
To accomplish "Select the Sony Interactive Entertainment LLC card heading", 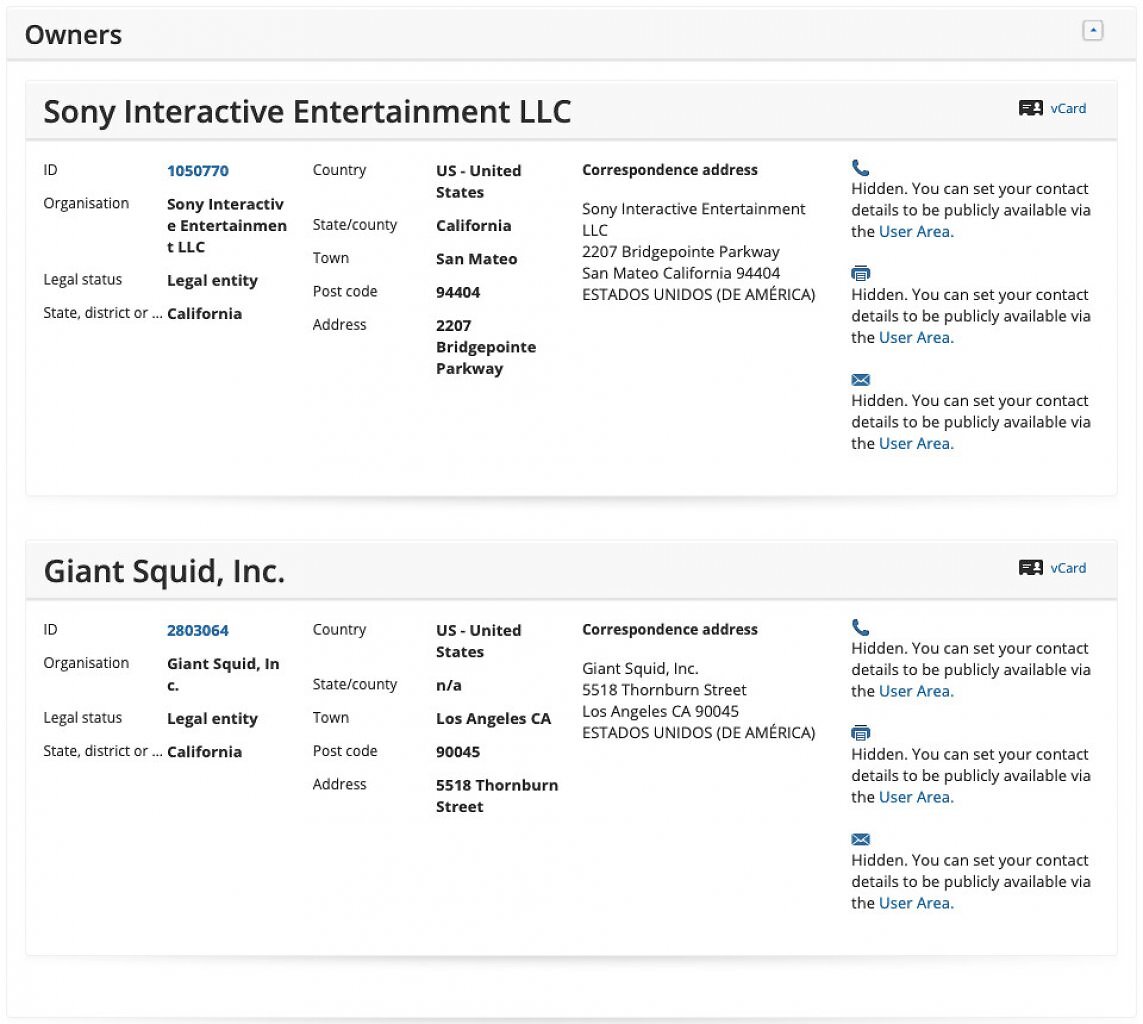I will tap(307, 112).
